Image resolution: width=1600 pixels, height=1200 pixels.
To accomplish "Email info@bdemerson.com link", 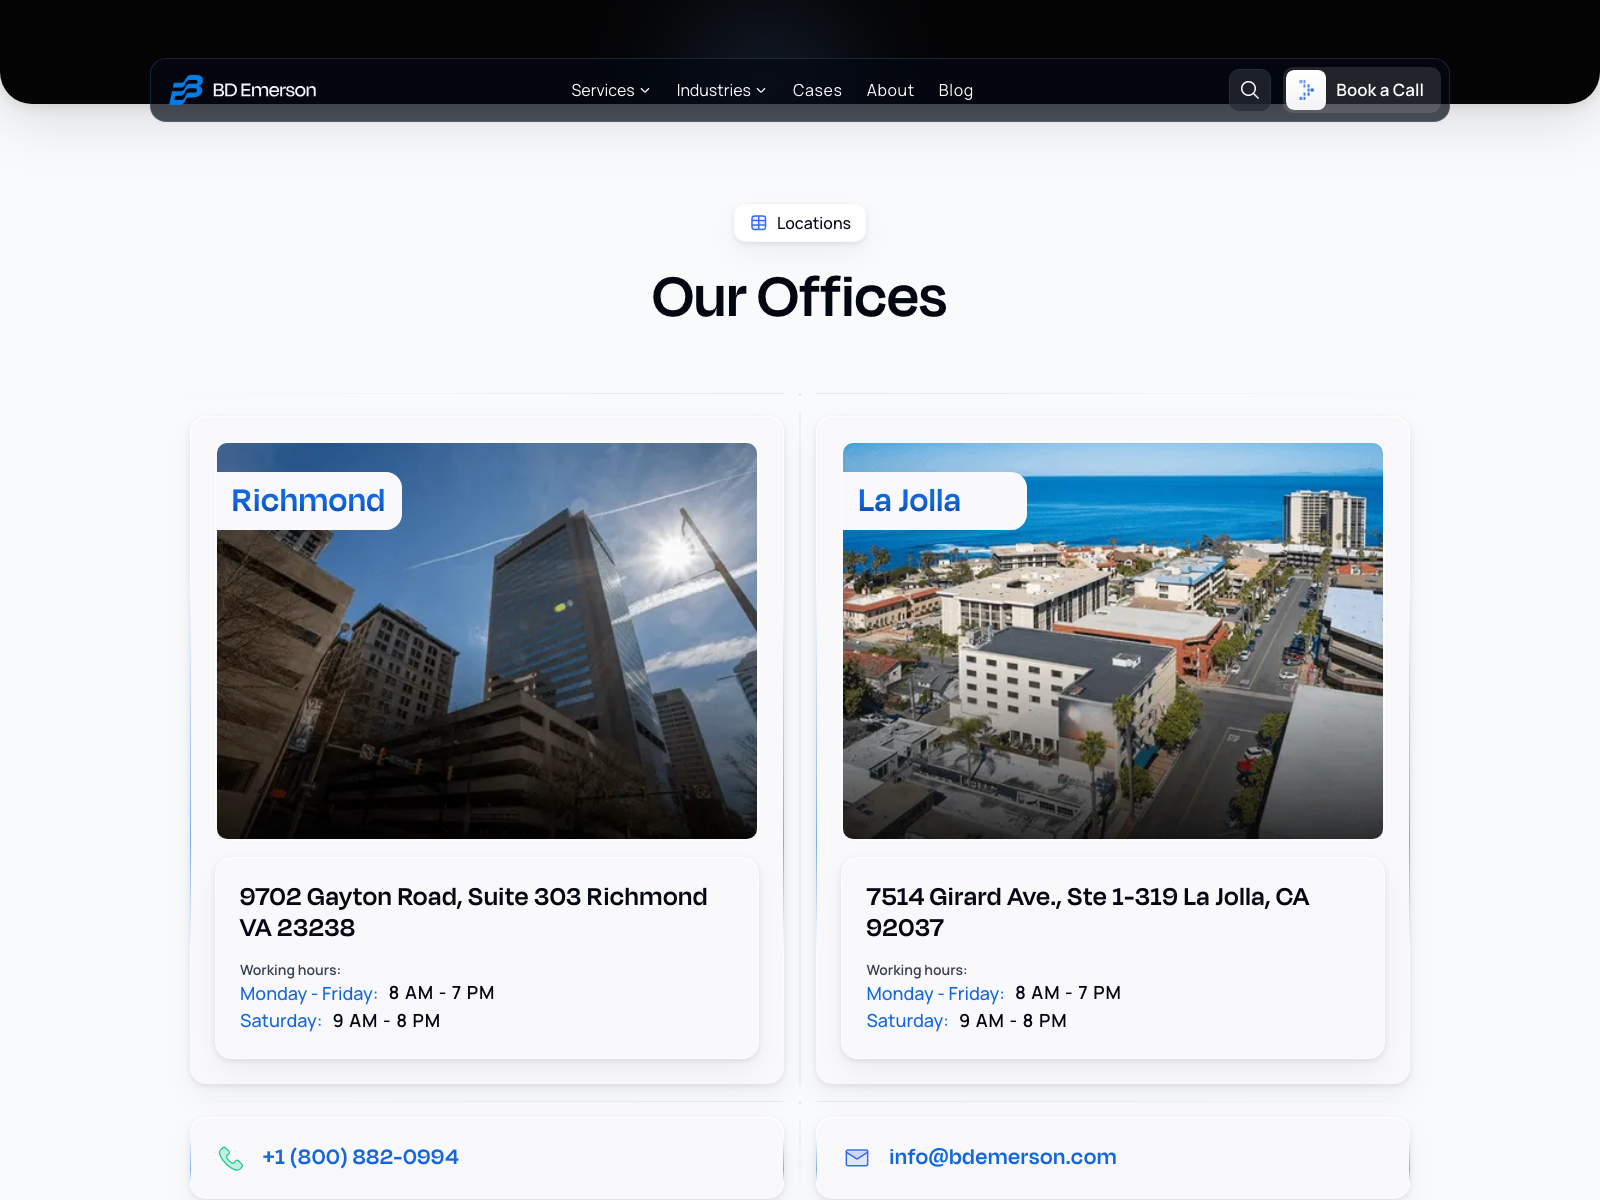I will click(x=1002, y=1157).
